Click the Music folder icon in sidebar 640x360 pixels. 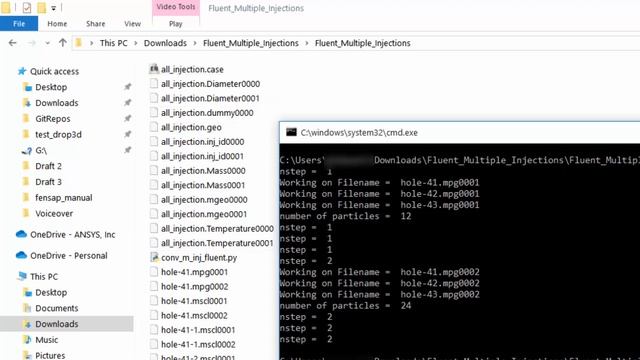pos(27,340)
